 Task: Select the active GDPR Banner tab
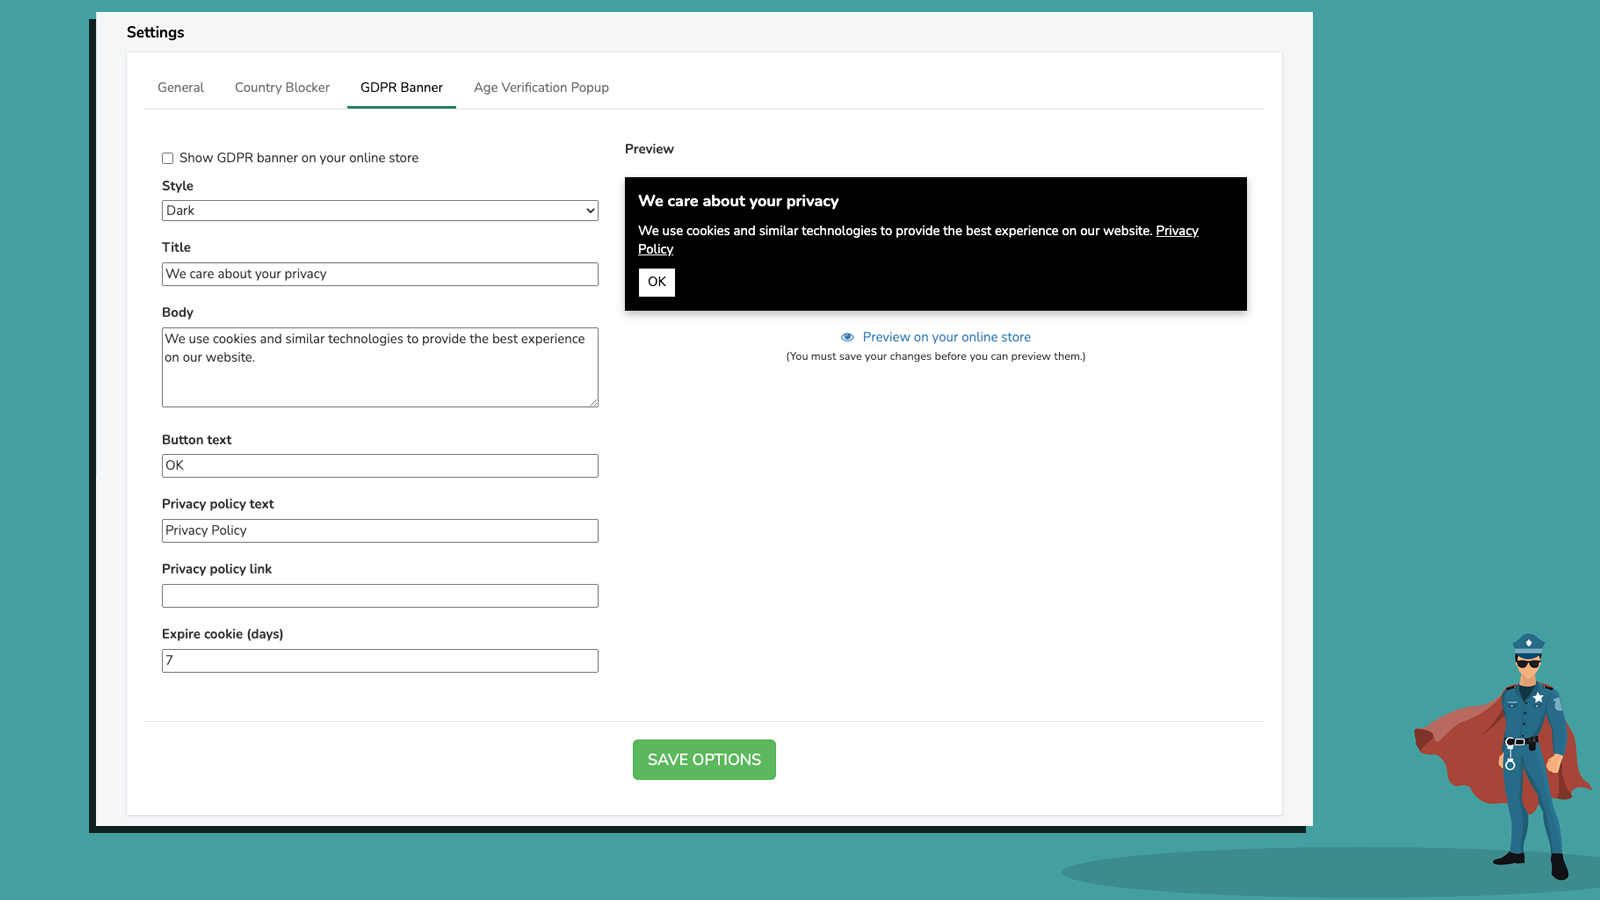401,87
